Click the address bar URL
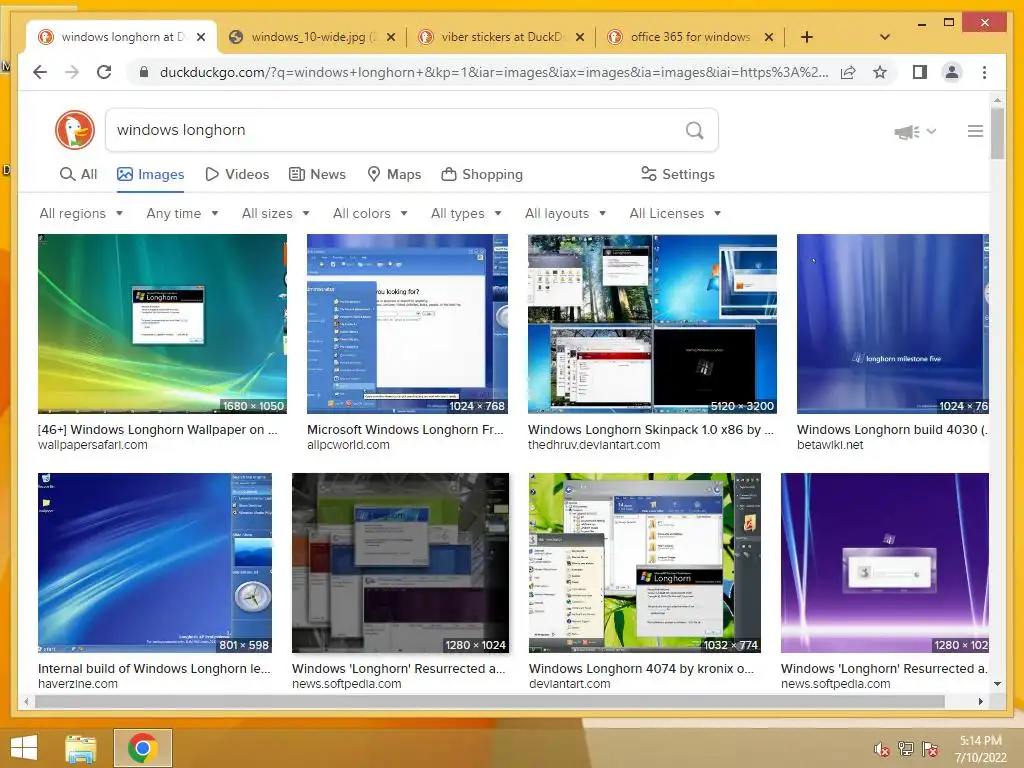Image resolution: width=1024 pixels, height=768 pixels. (494, 72)
